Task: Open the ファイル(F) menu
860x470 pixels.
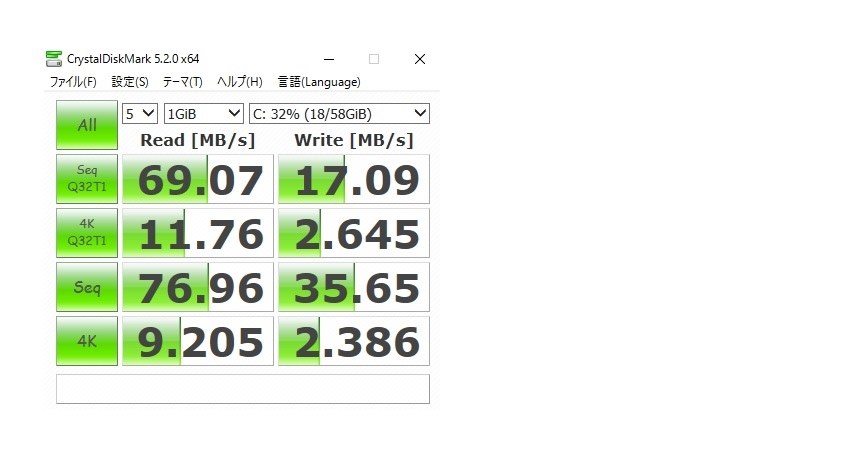Action: pyautogui.click(x=73, y=82)
